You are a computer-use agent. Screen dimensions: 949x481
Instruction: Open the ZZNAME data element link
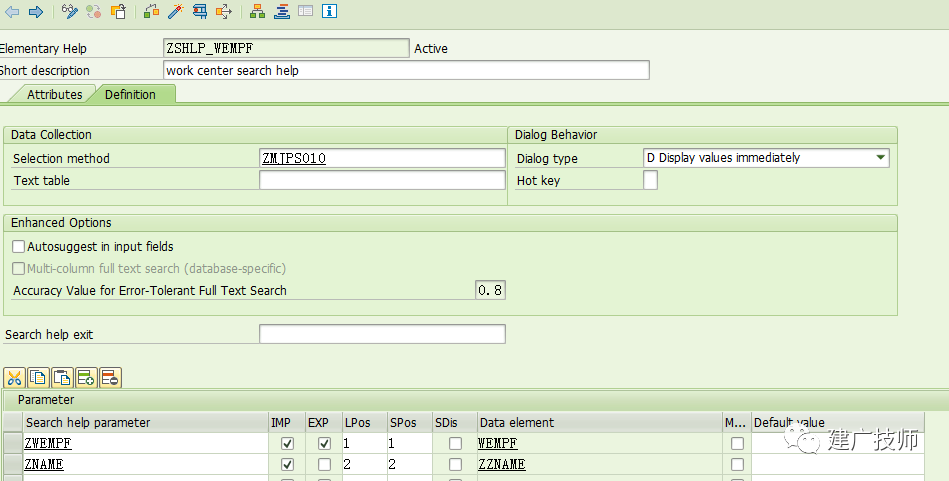(502, 464)
